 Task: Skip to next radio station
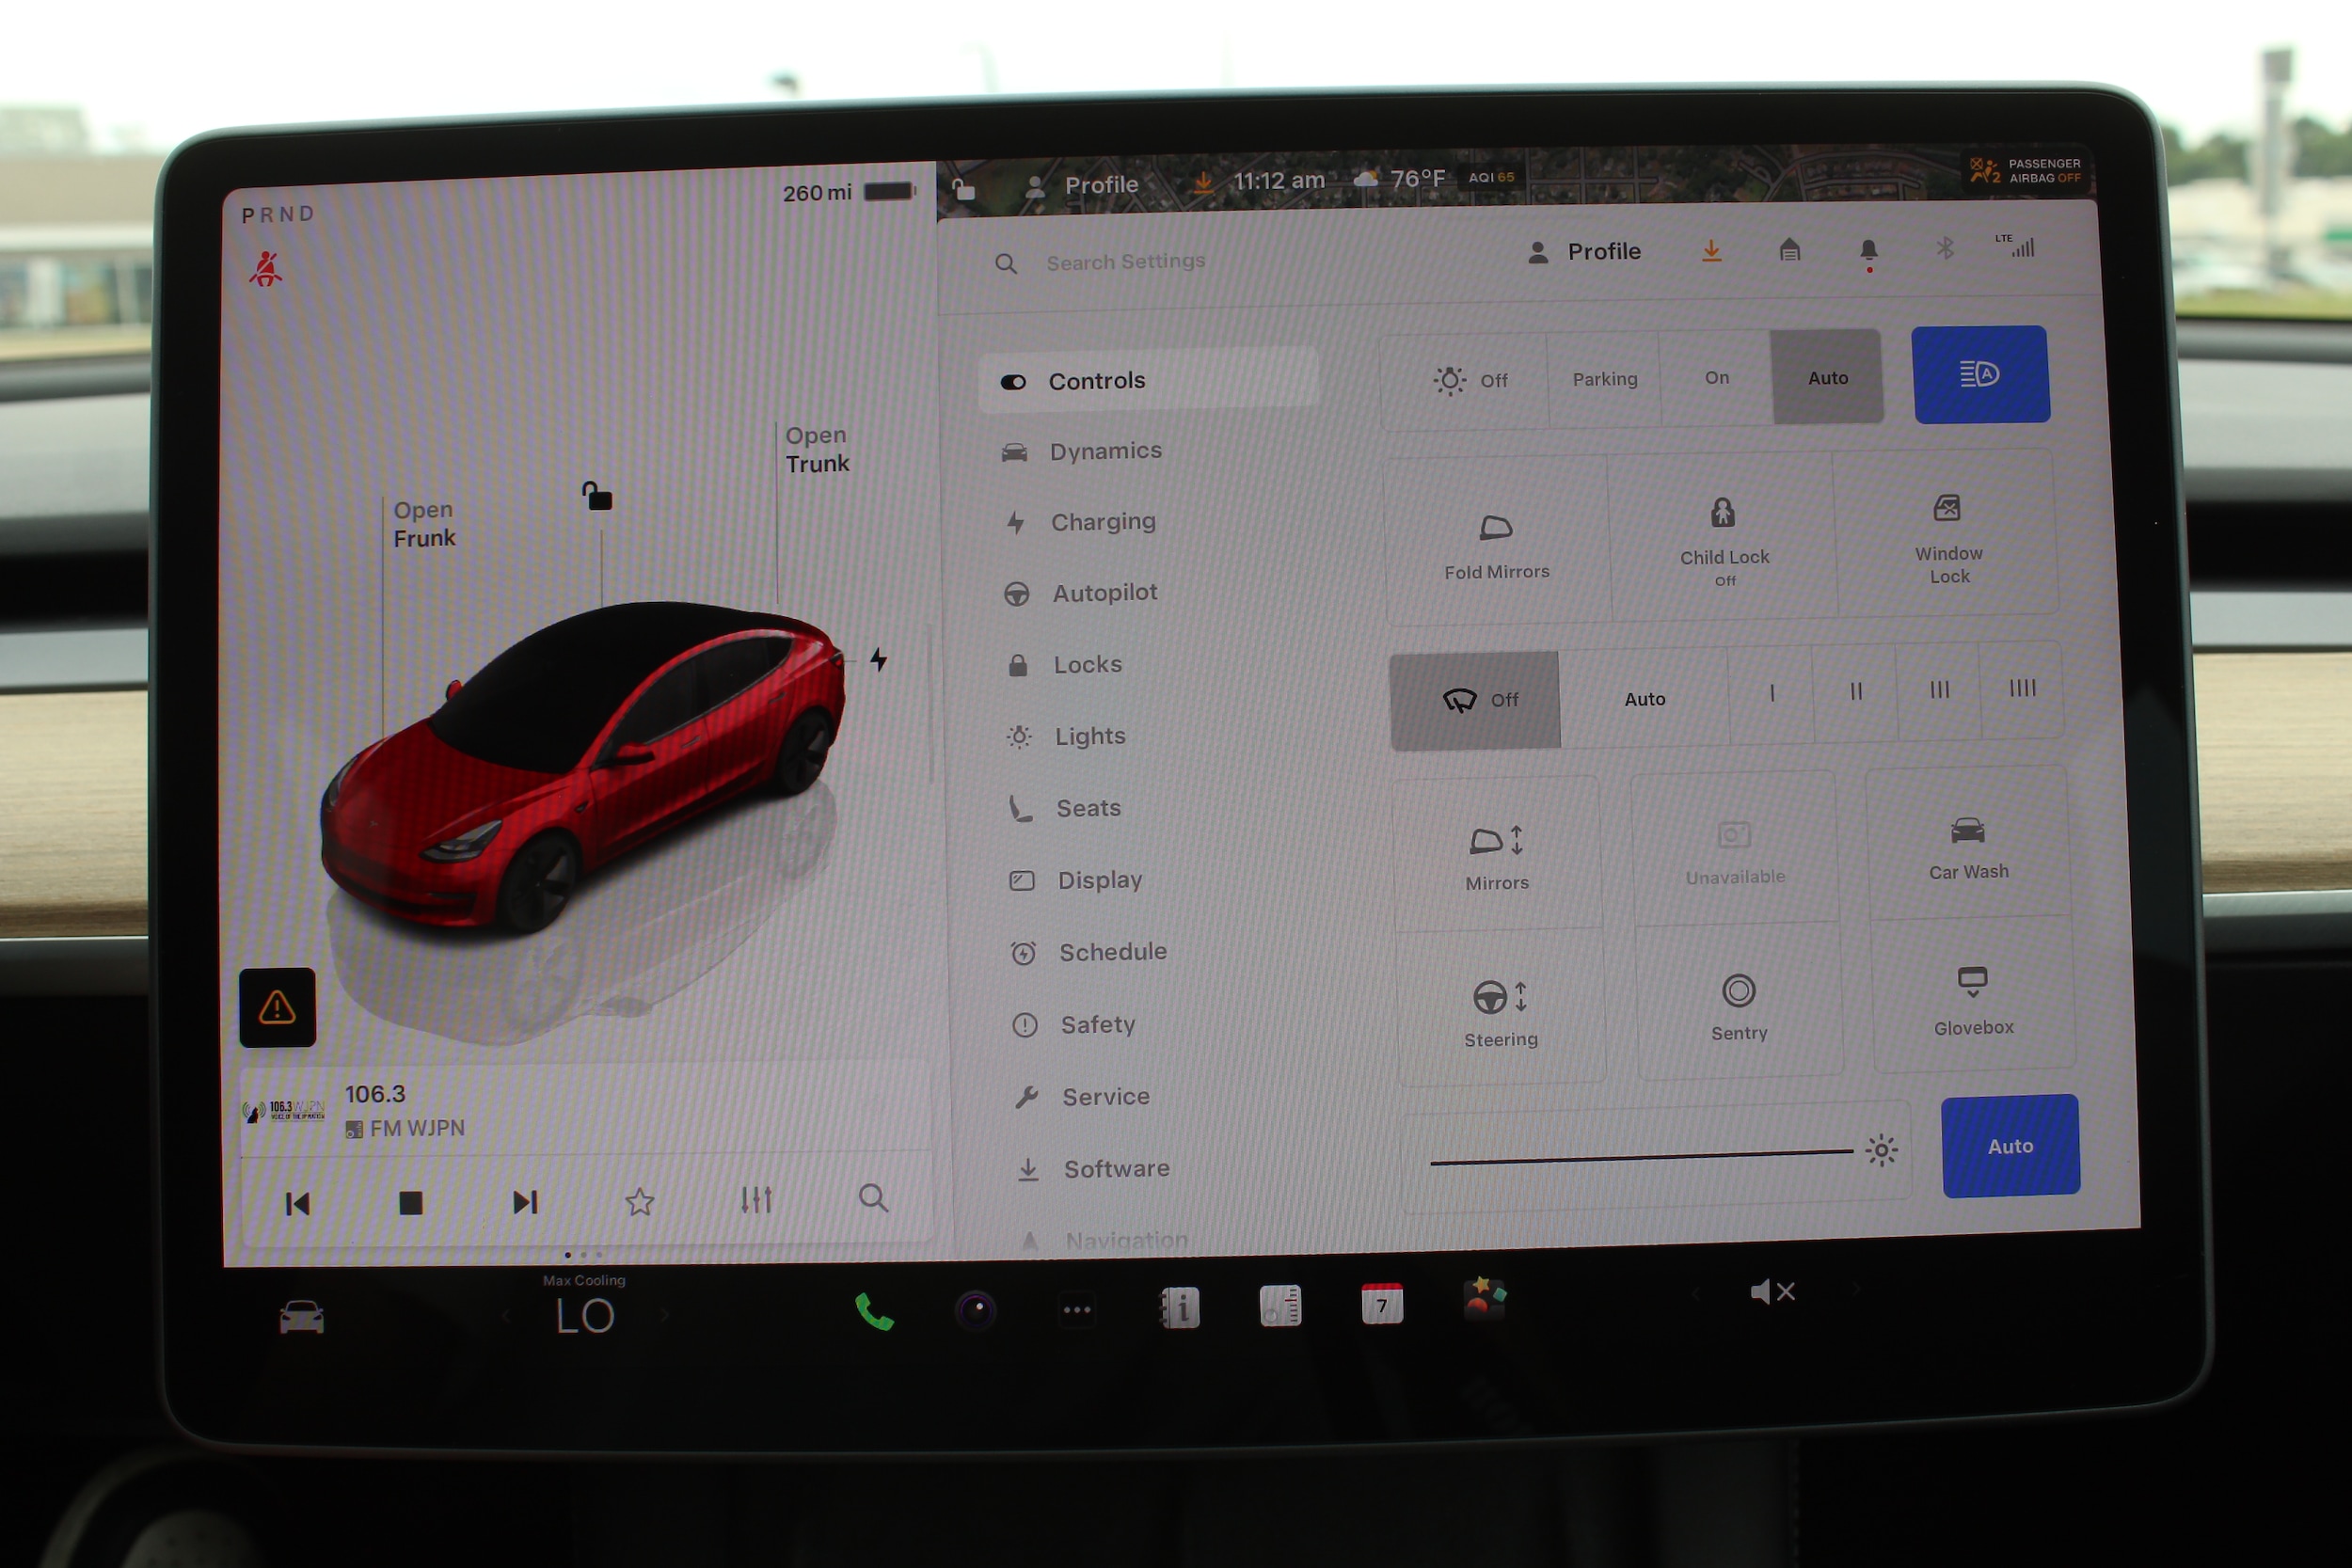point(525,1202)
